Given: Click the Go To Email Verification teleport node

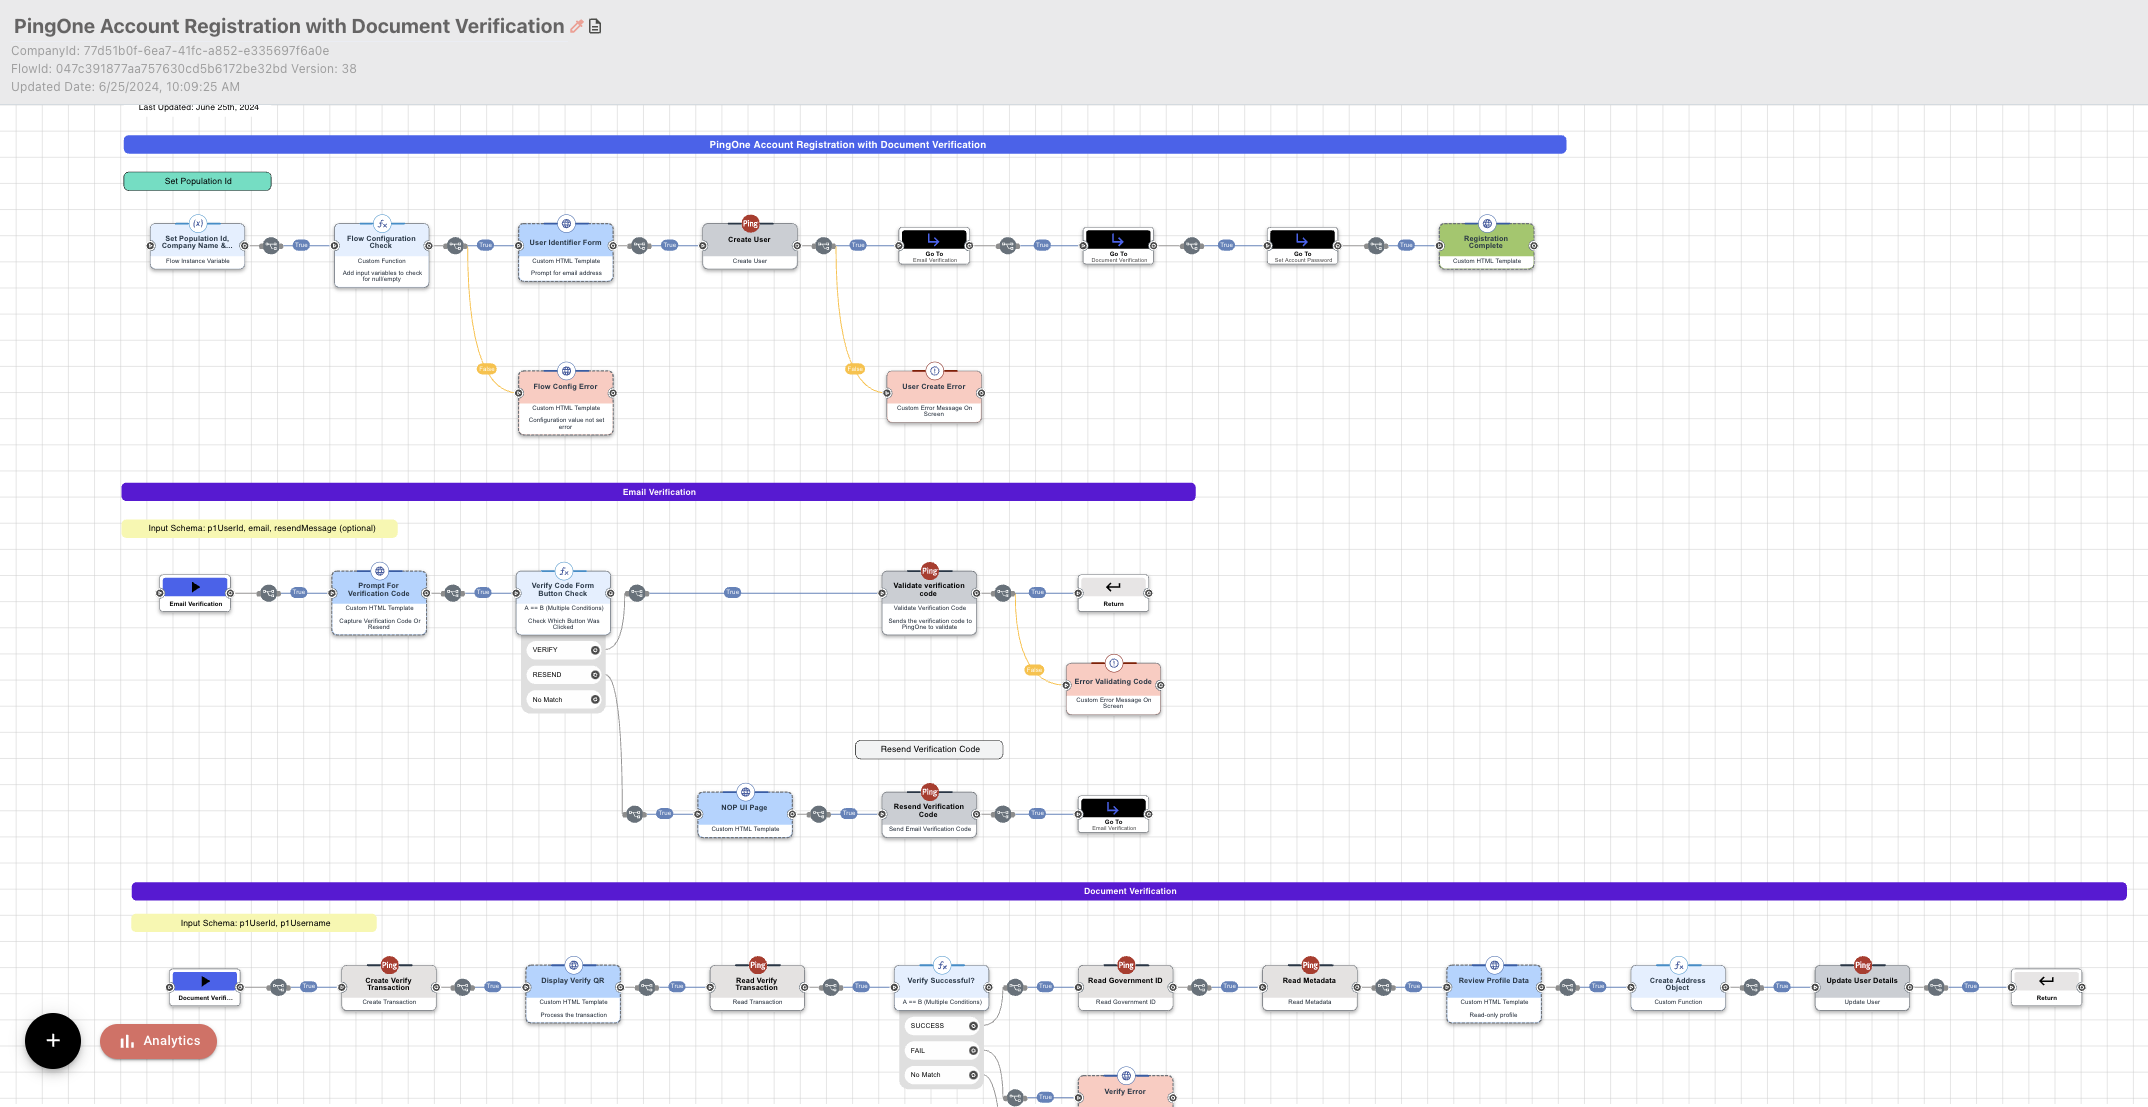Looking at the screenshot, I should click(934, 245).
